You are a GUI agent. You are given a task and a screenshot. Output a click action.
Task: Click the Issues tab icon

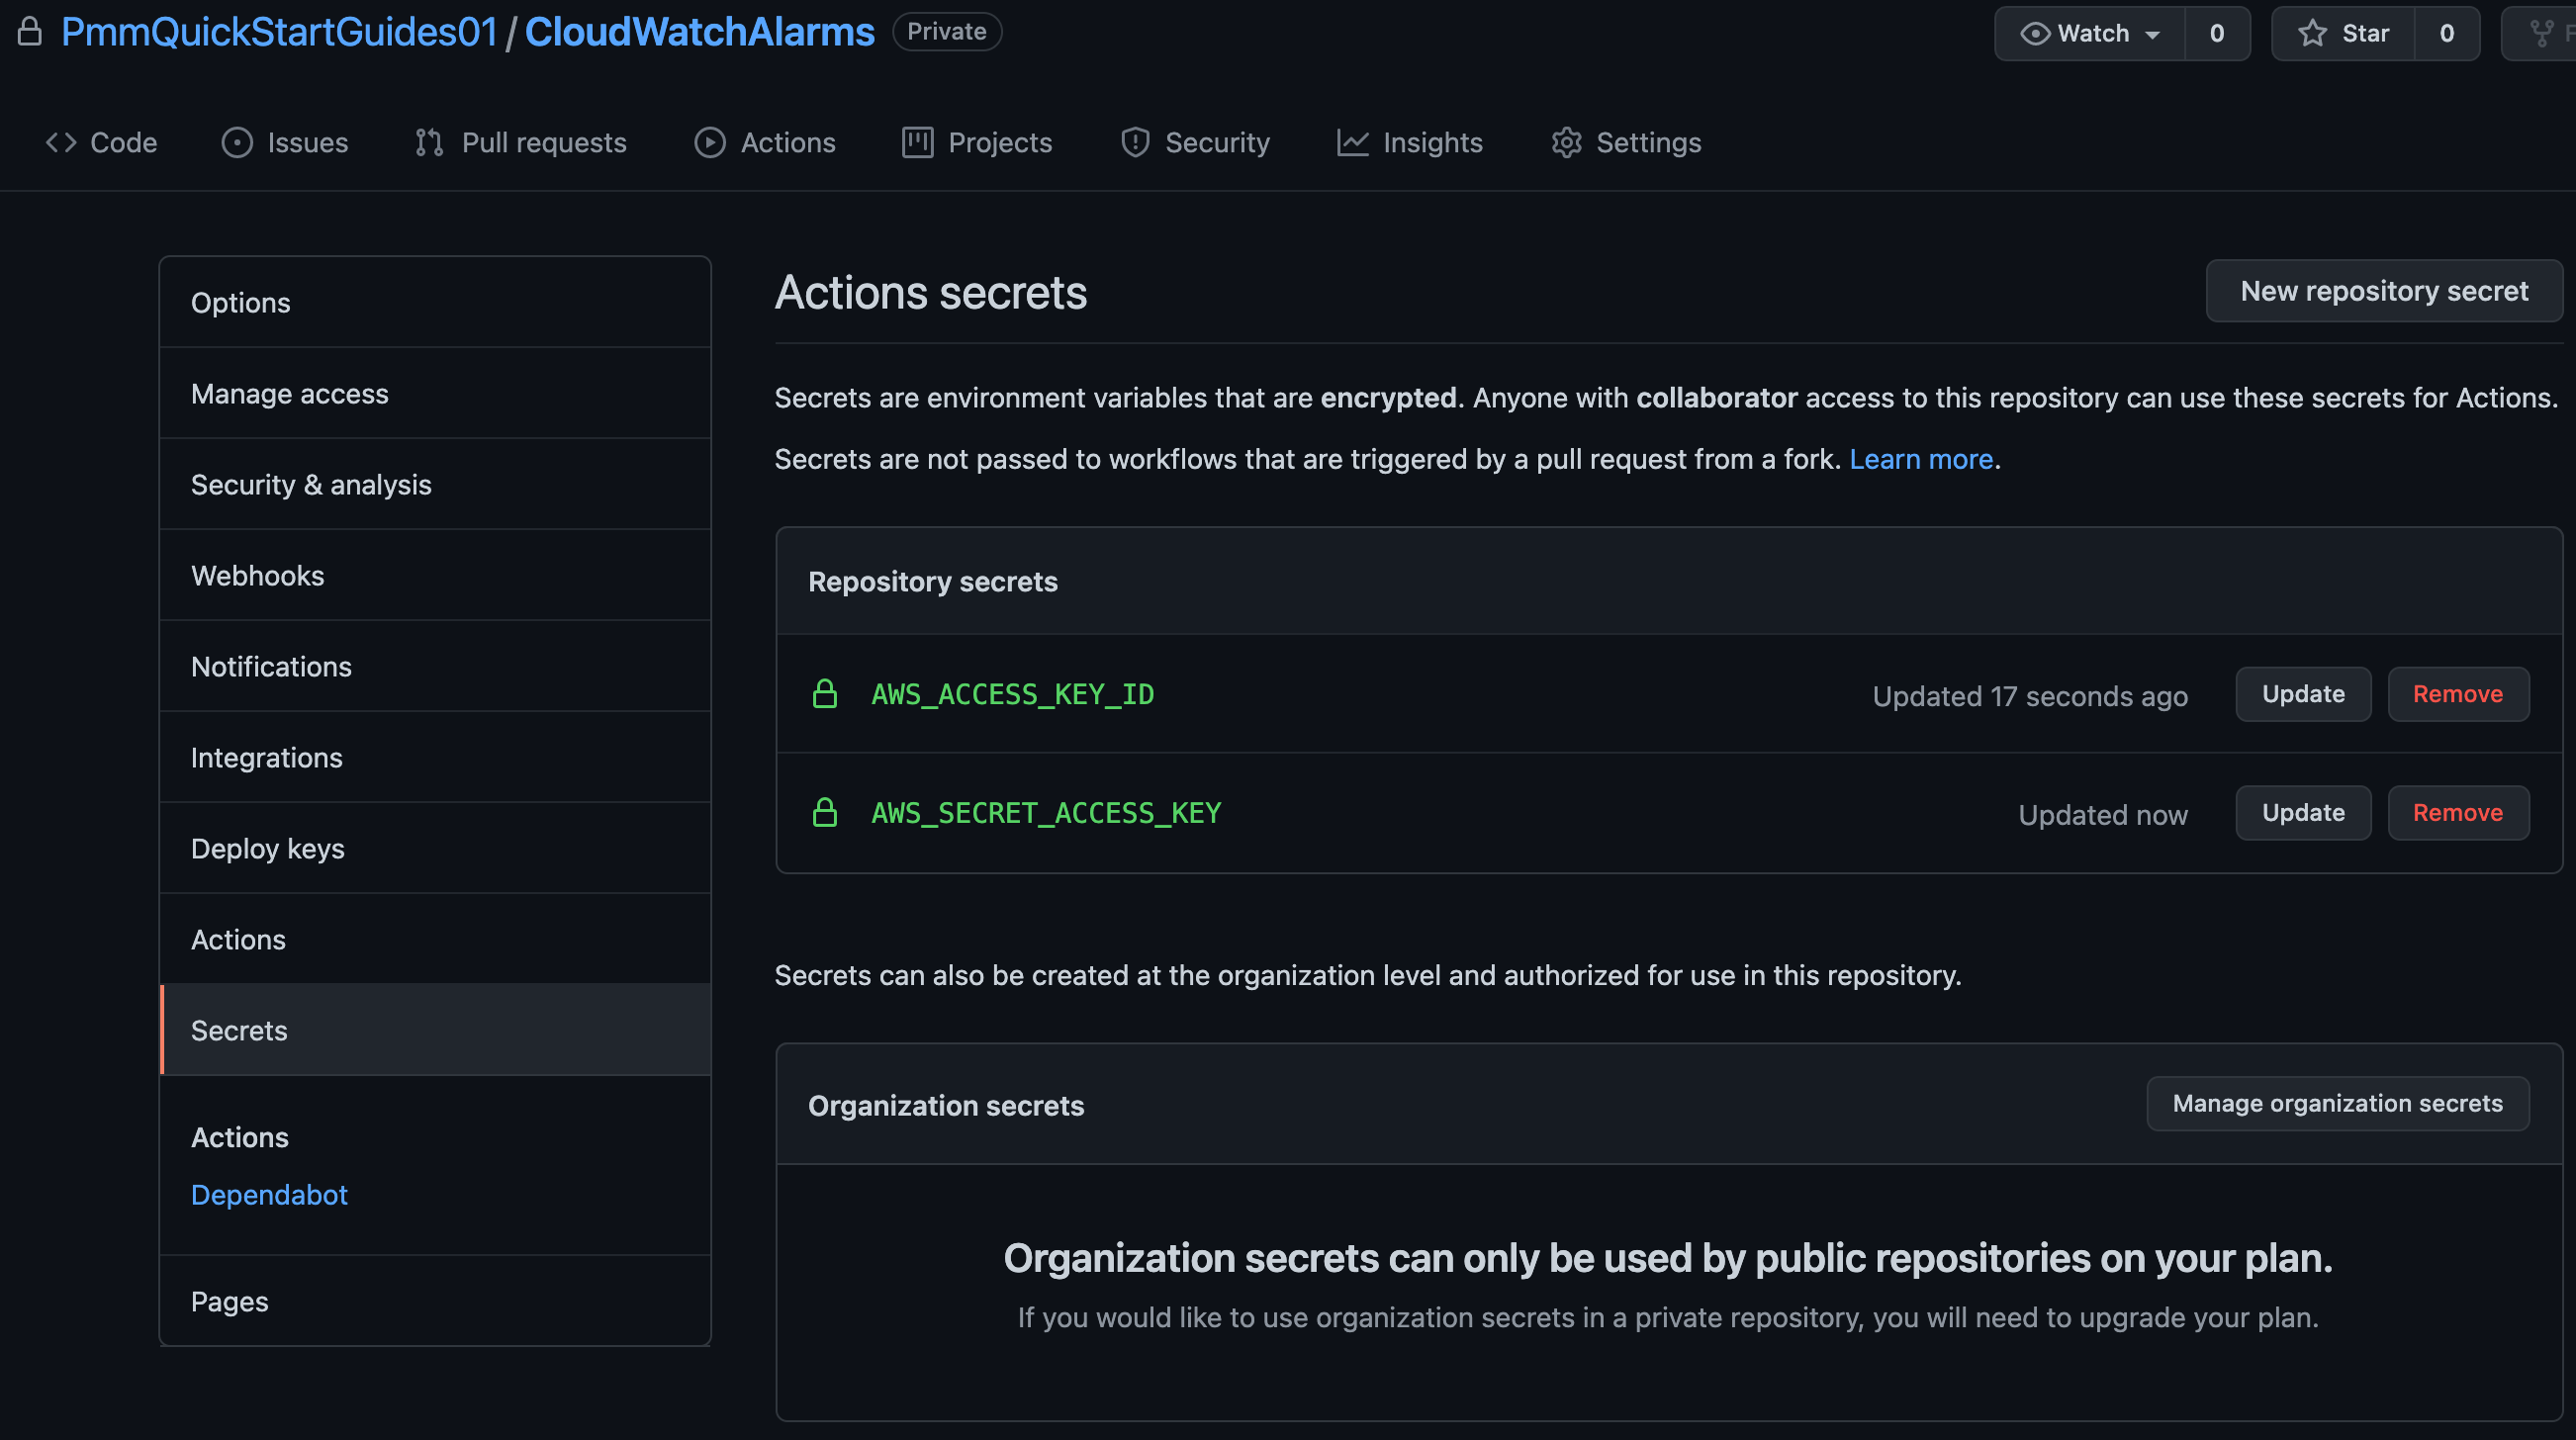(x=235, y=141)
